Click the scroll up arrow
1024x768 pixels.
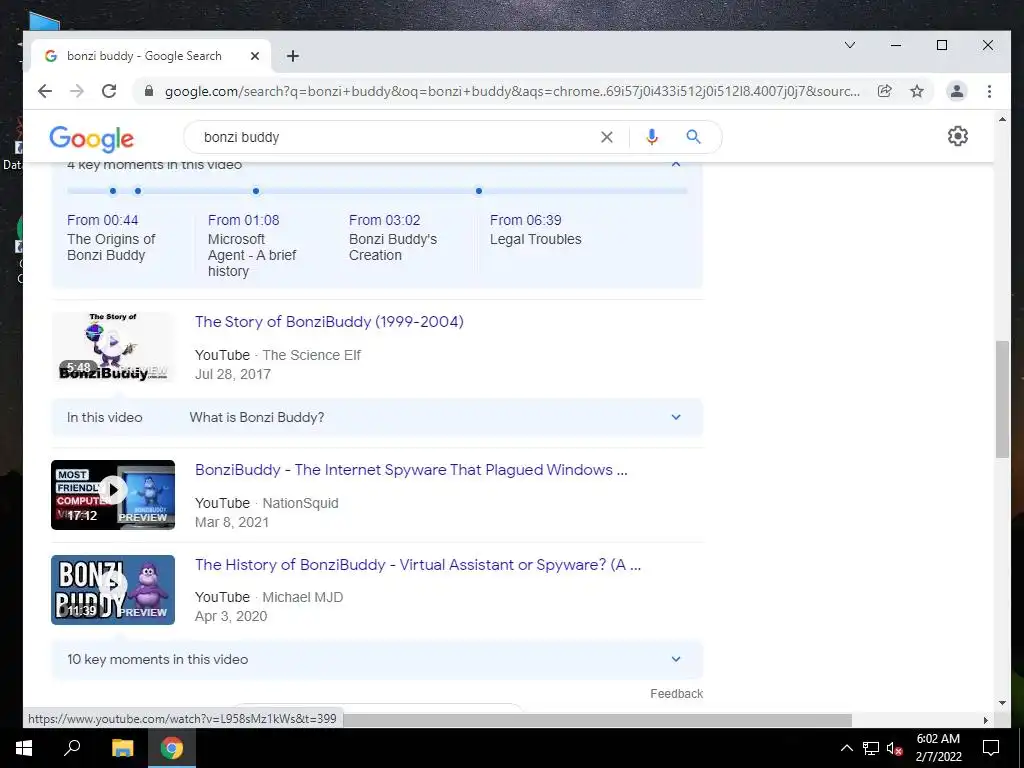[x=1002, y=119]
